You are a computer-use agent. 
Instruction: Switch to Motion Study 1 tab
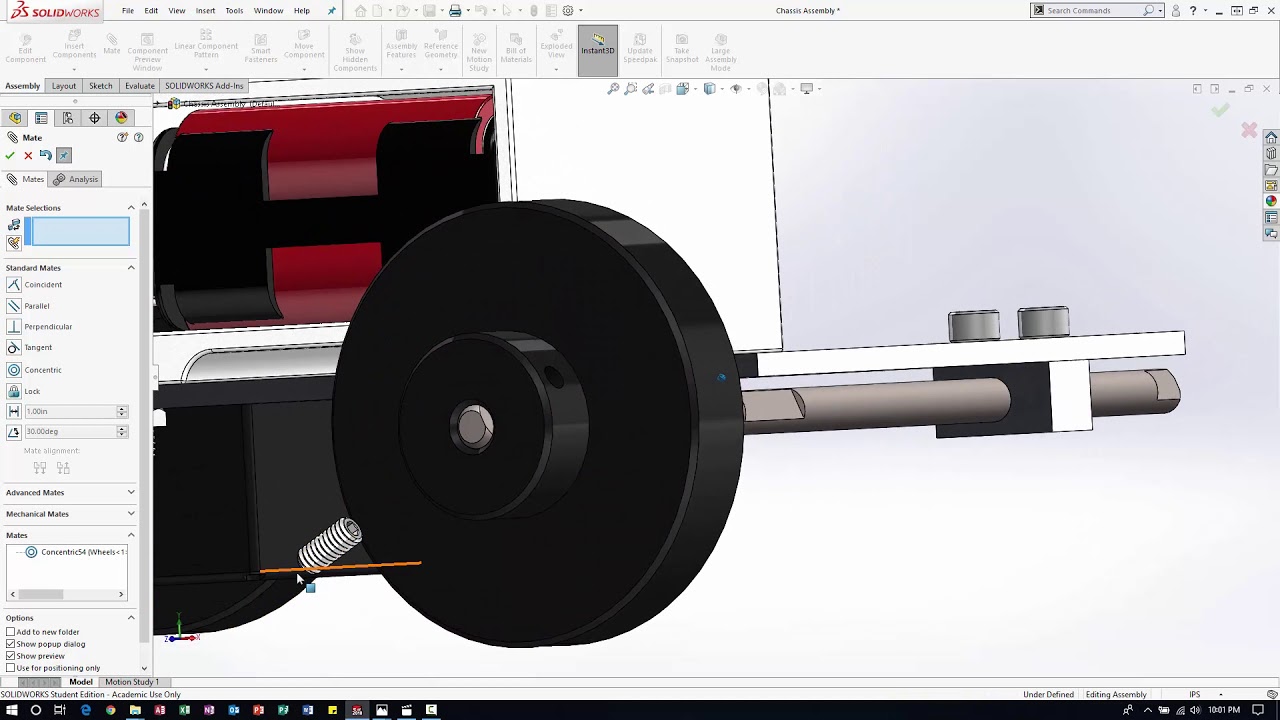(132, 682)
